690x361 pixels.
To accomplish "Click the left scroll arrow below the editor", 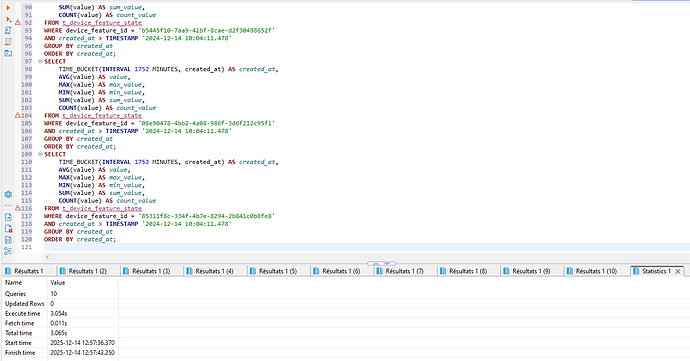I will point(48,257).
